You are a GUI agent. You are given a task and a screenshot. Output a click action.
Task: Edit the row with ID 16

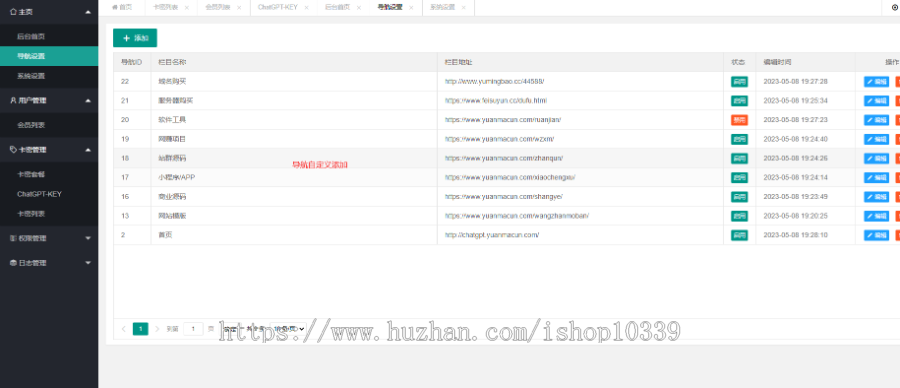coord(876,197)
